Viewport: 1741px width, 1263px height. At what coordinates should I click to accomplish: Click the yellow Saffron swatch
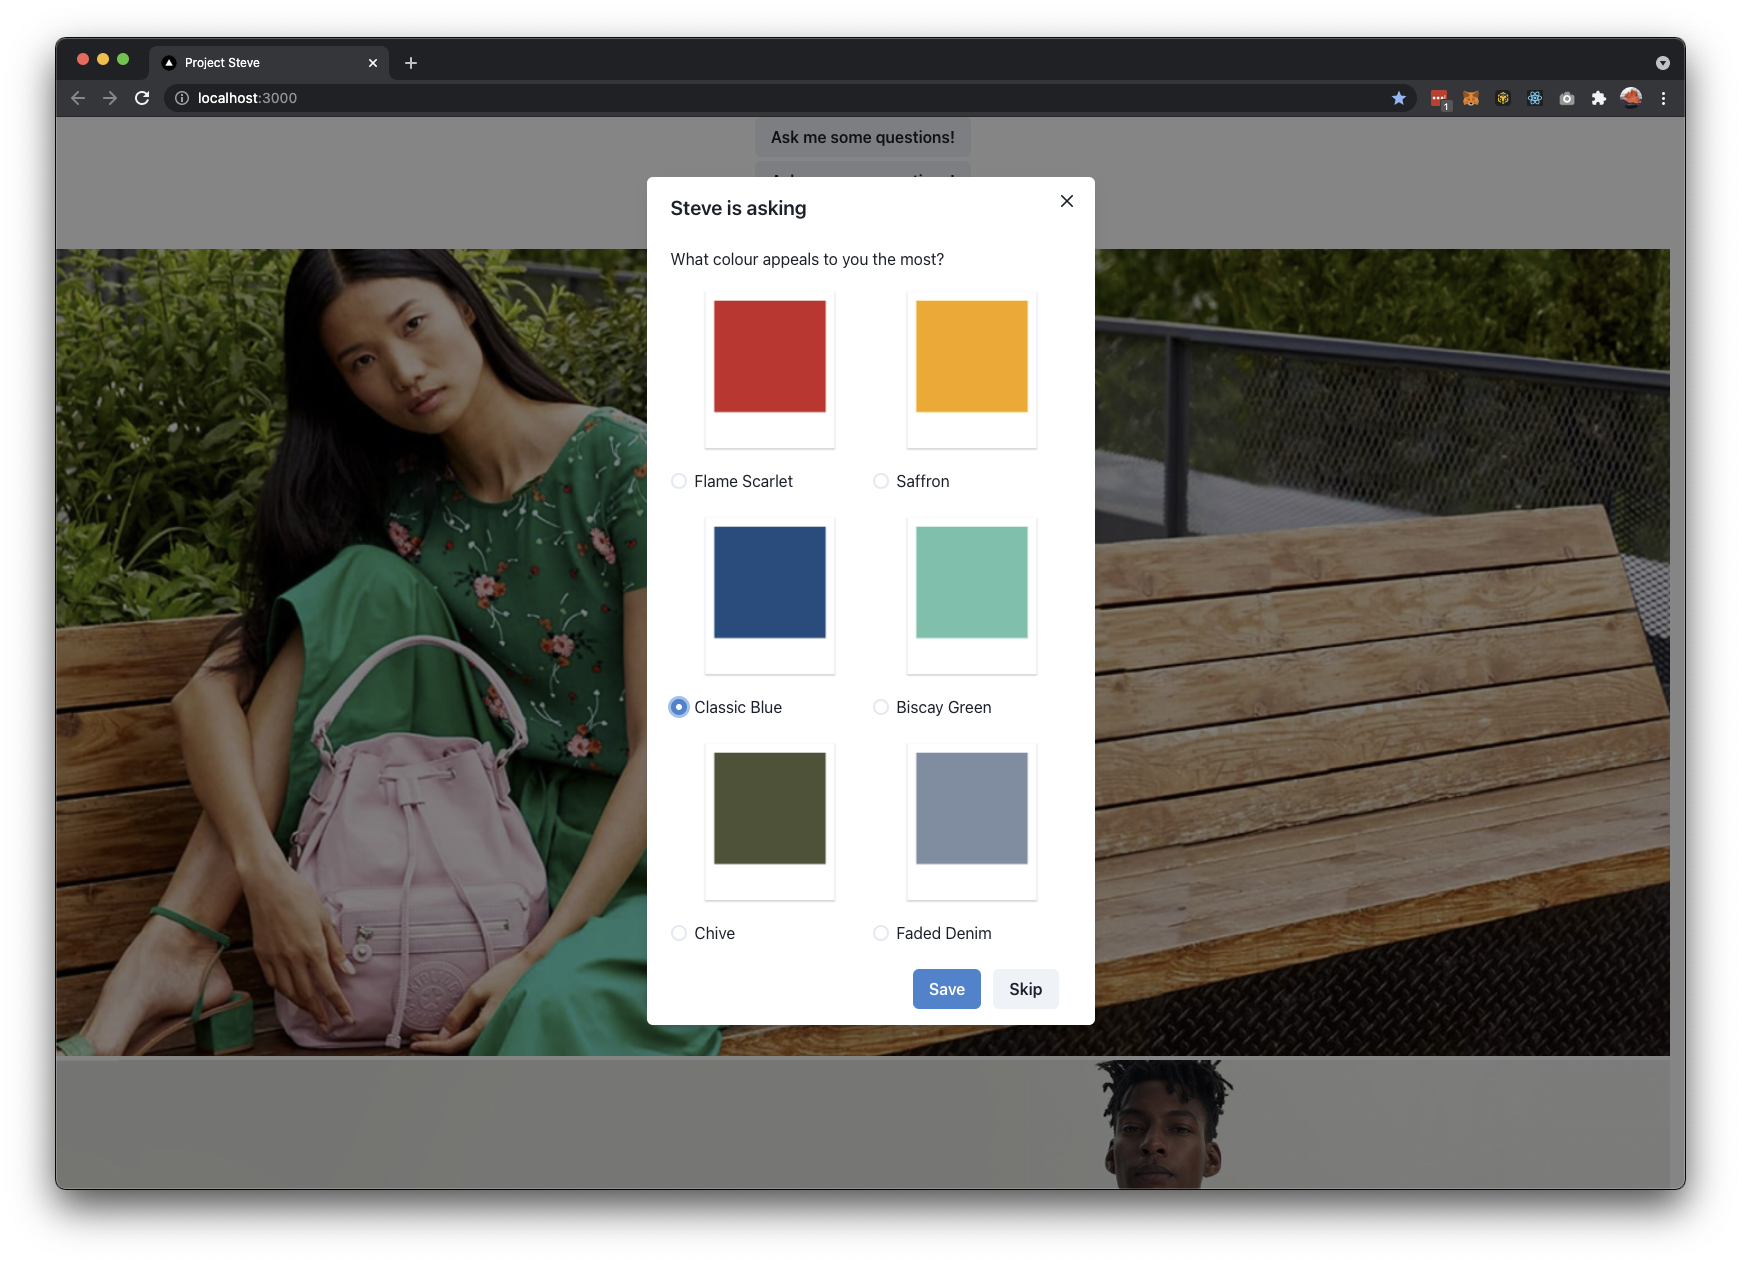972,356
